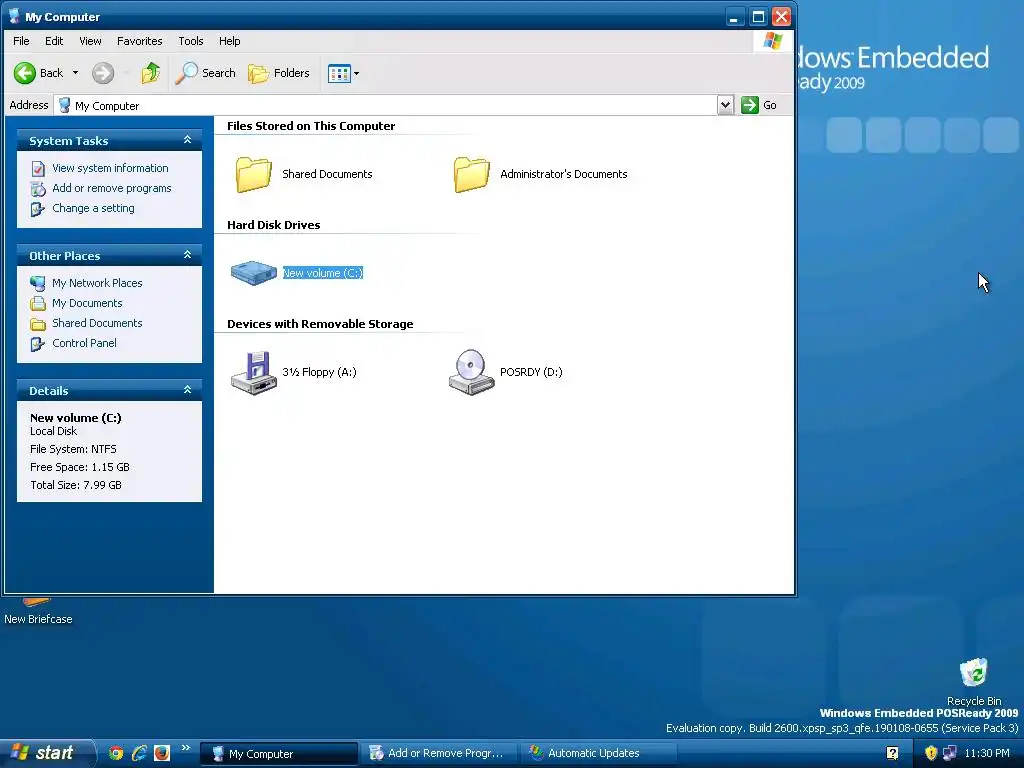Click the Control Panel sidebar icon

click(x=38, y=344)
